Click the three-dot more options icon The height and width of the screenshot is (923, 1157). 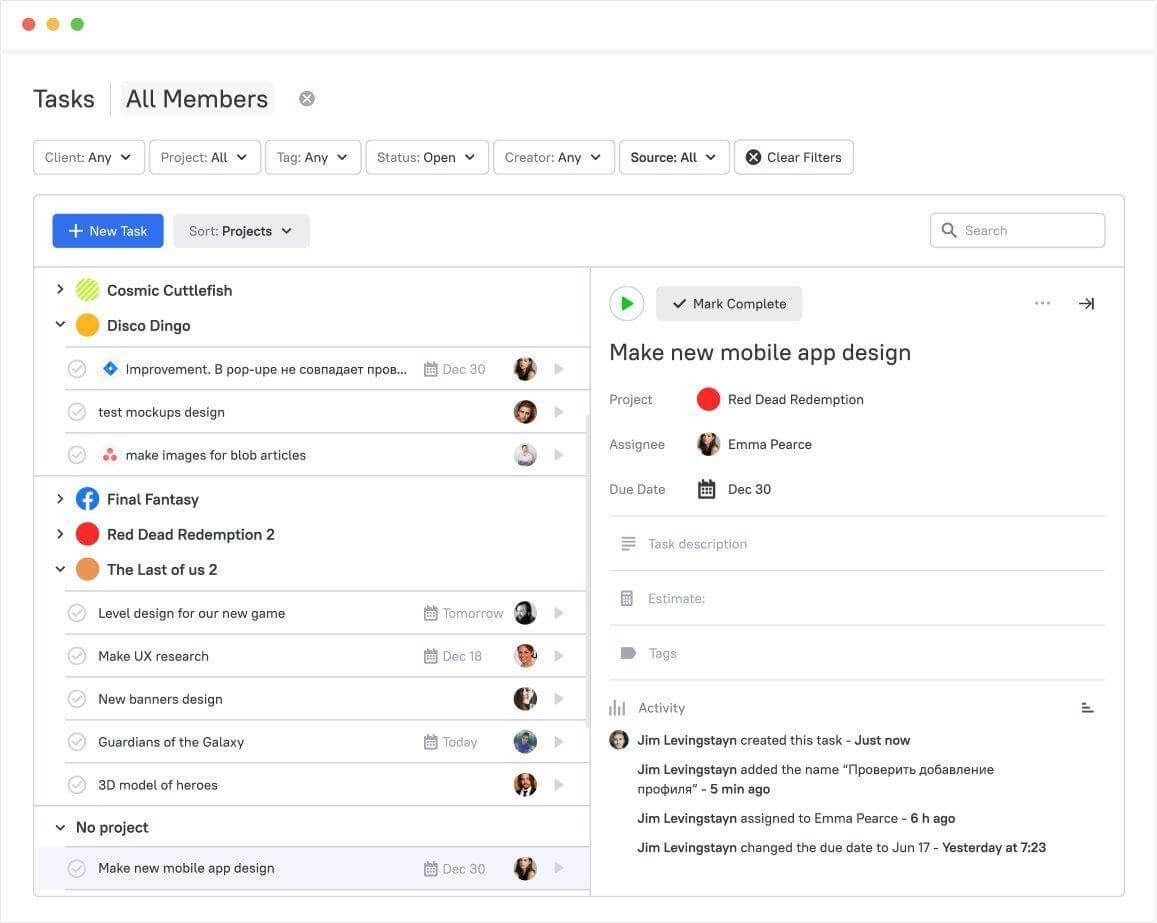pyautogui.click(x=1042, y=303)
